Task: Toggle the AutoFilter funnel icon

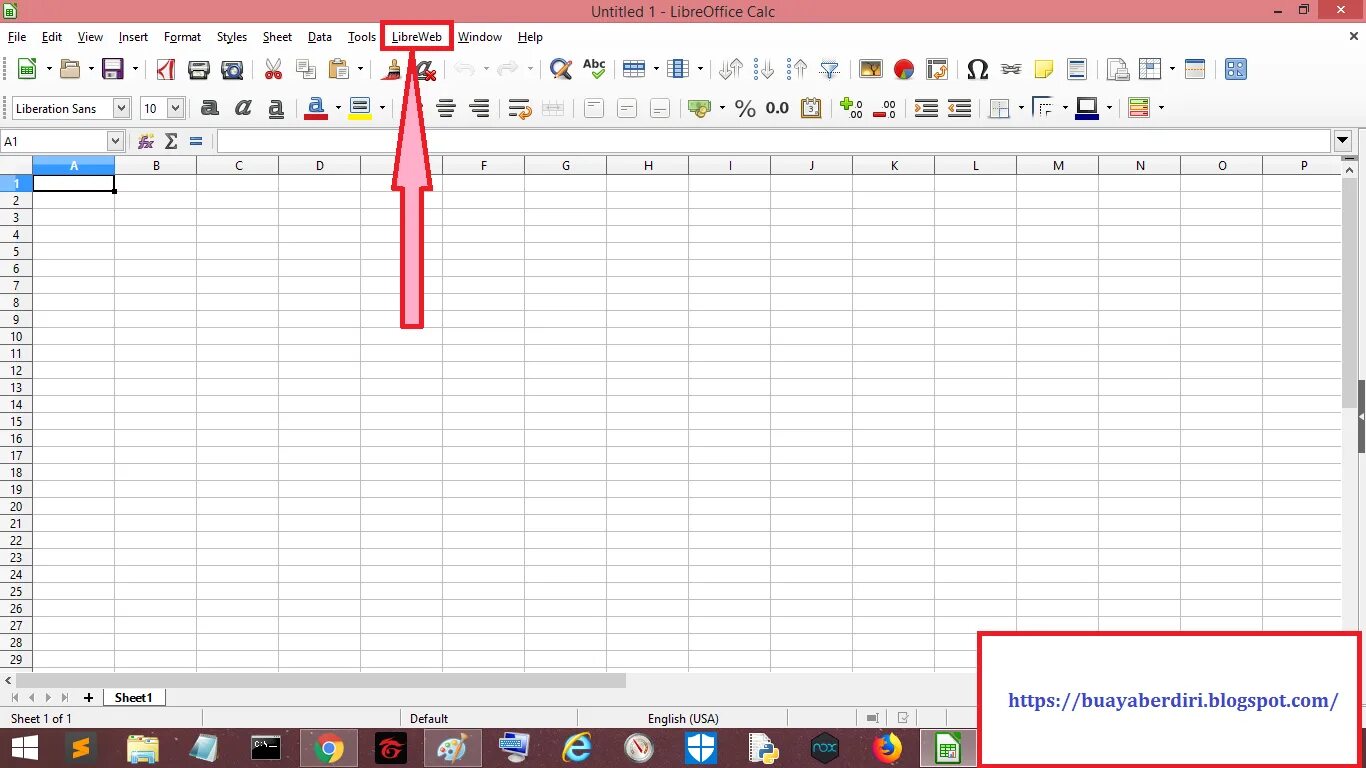Action: tap(830, 69)
